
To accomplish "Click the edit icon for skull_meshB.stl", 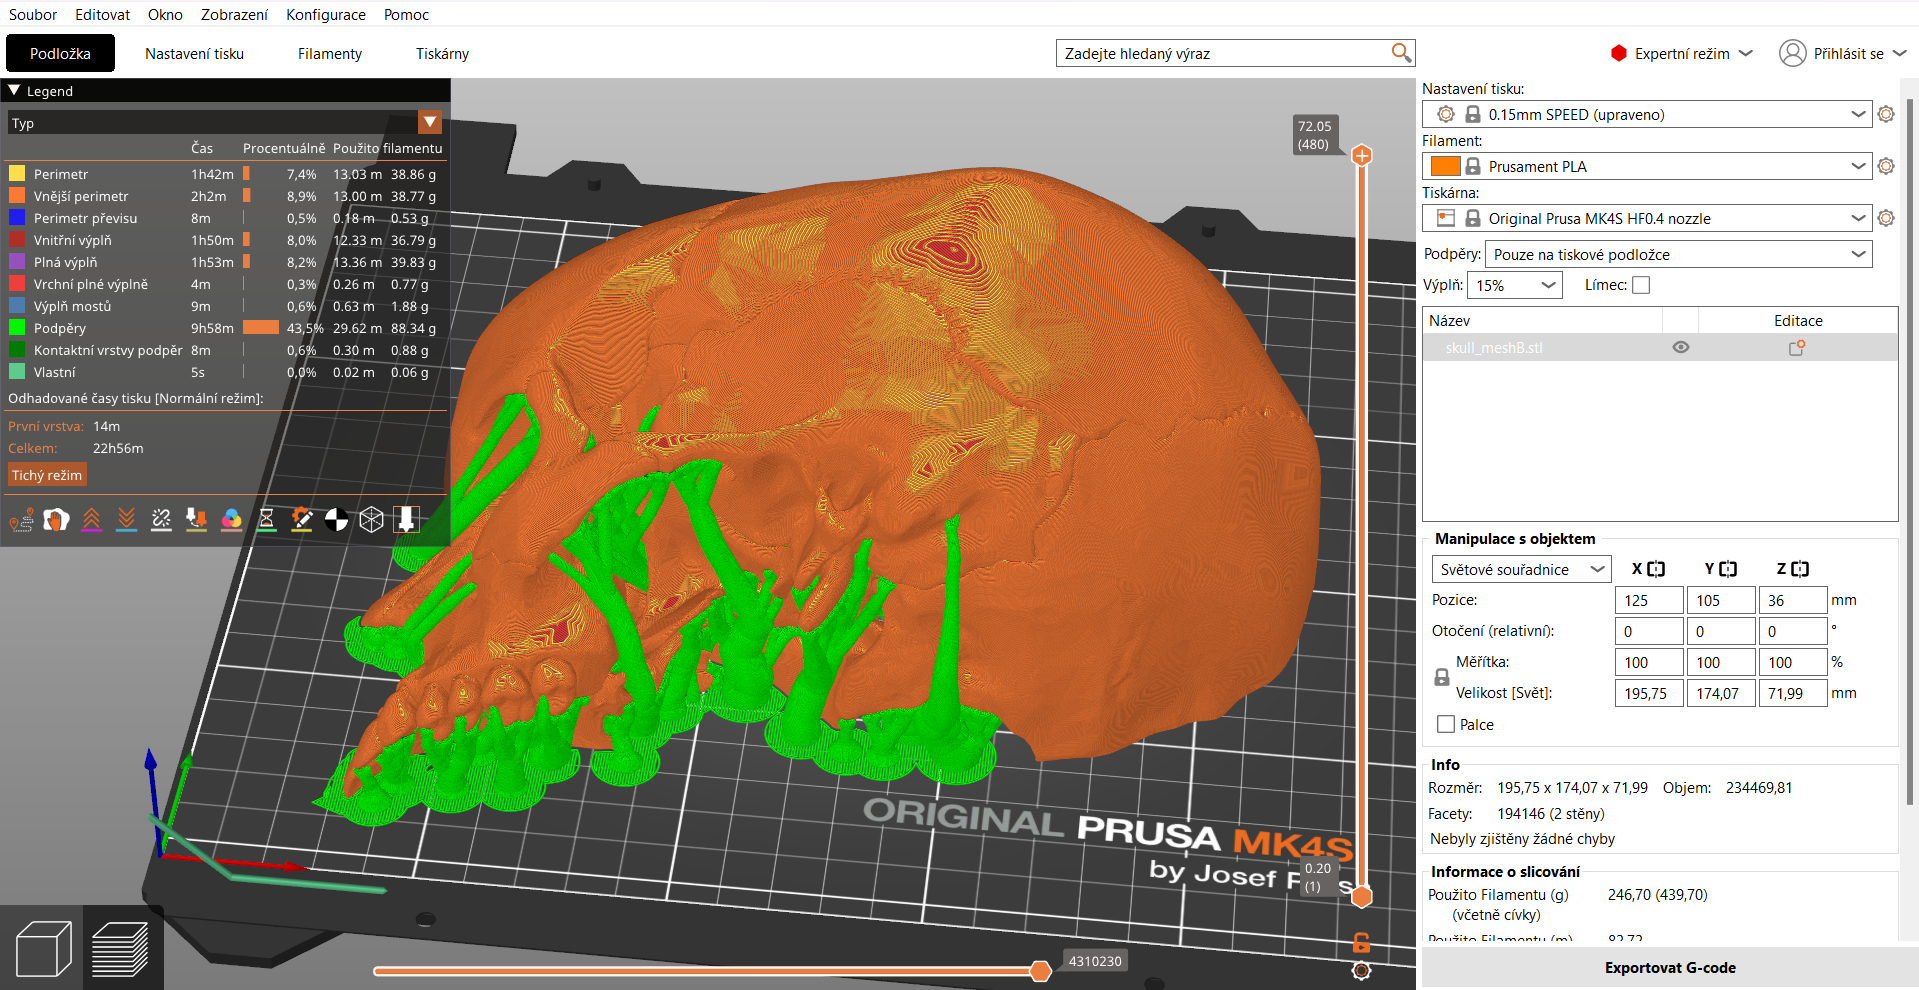I will coord(1797,348).
